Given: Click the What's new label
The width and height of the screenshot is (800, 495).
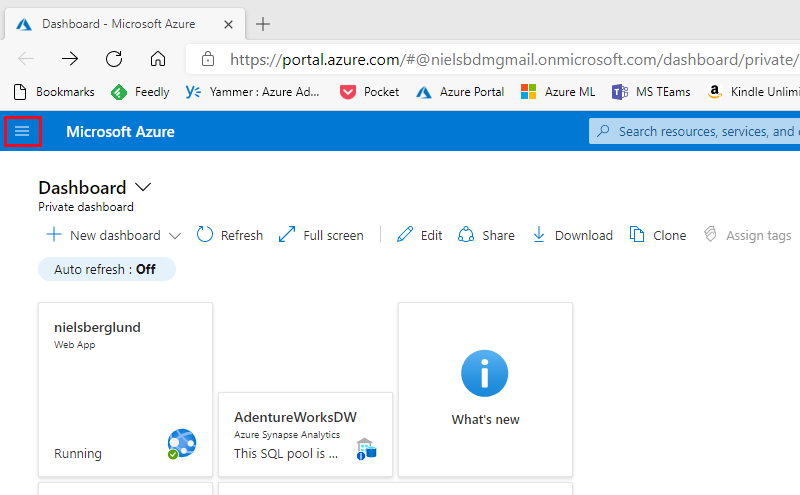Looking at the screenshot, I should (x=485, y=419).
